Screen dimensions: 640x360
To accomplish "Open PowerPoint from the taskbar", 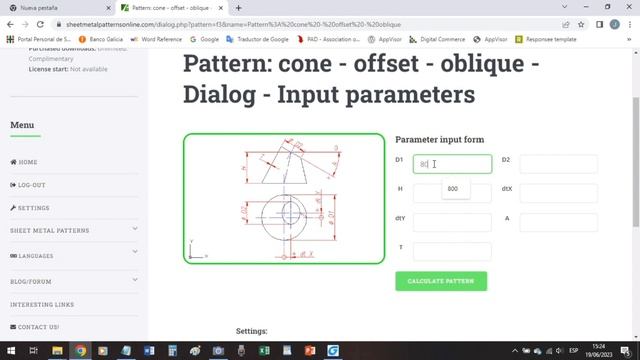I will (x=310, y=351).
